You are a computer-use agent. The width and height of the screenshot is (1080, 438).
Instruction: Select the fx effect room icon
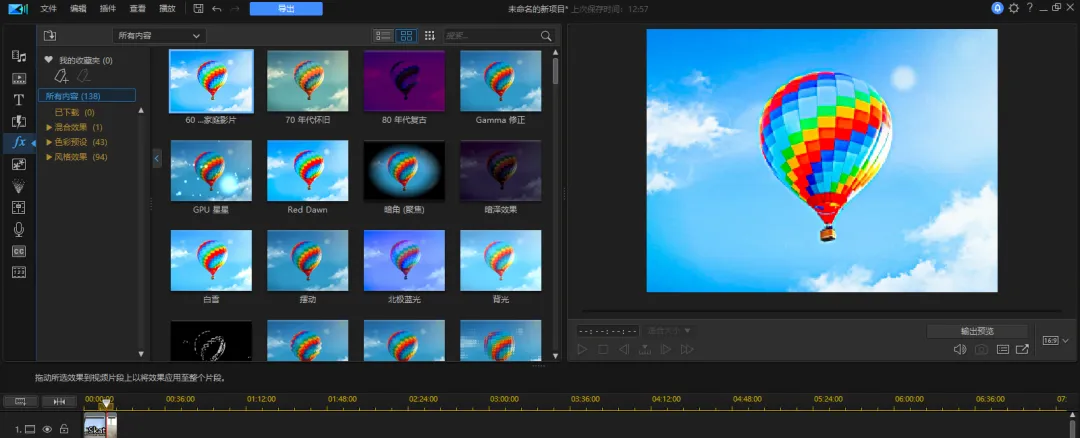(x=19, y=143)
